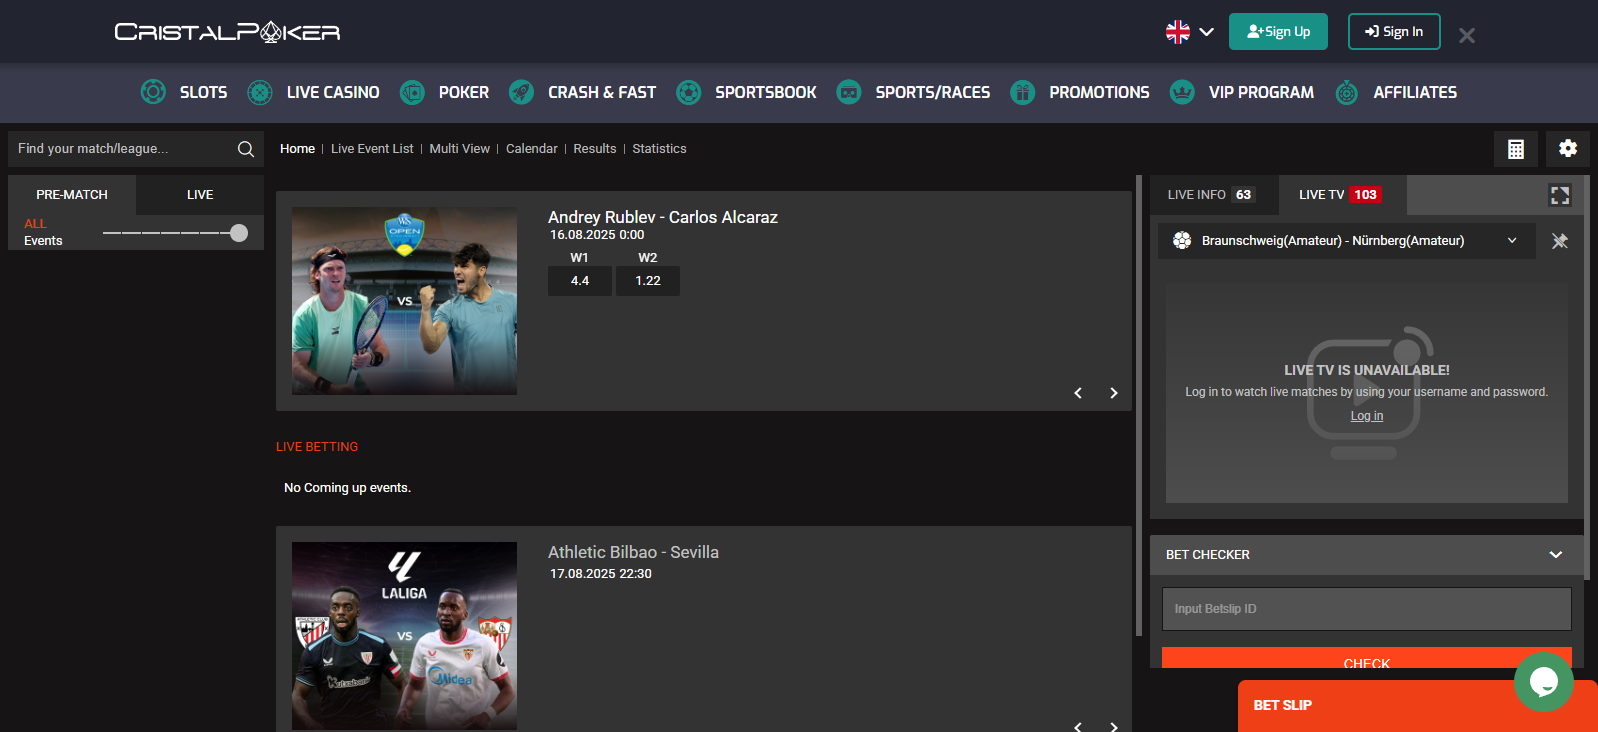Open the Athletic Bilbao vs Sevilla thumbnail
The height and width of the screenshot is (732, 1598).
click(404, 636)
